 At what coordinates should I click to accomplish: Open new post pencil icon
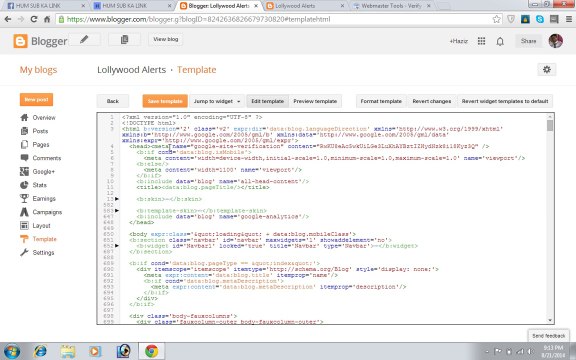tap(84, 39)
